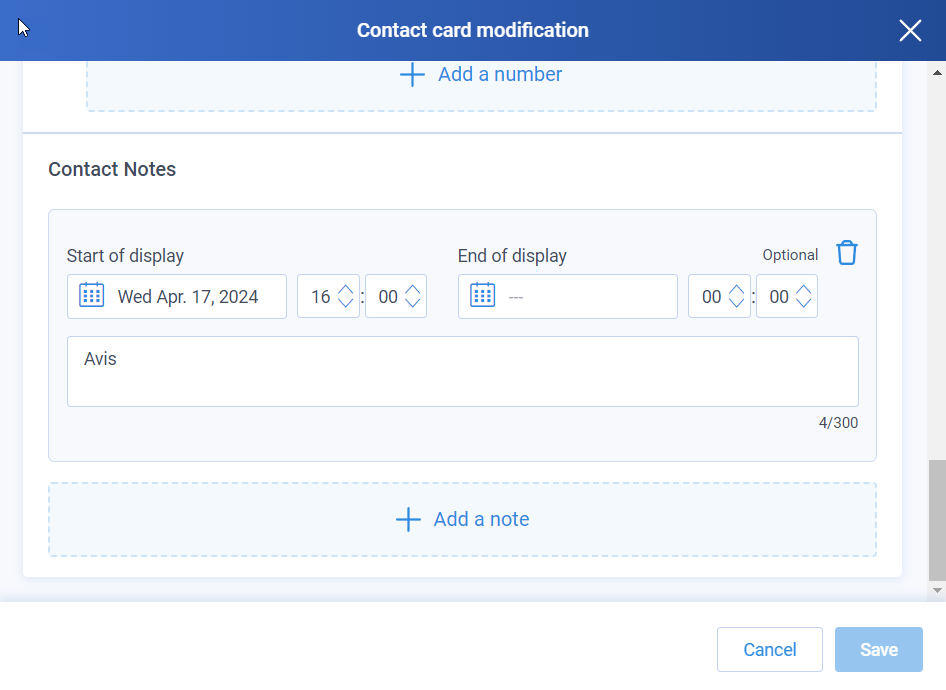This screenshot has height=690, width=946.
Task: Cancel the contact card changes
Action: [770, 650]
